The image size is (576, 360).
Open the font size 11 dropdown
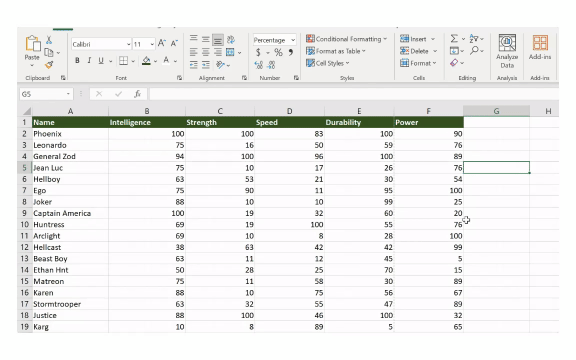coord(152,44)
